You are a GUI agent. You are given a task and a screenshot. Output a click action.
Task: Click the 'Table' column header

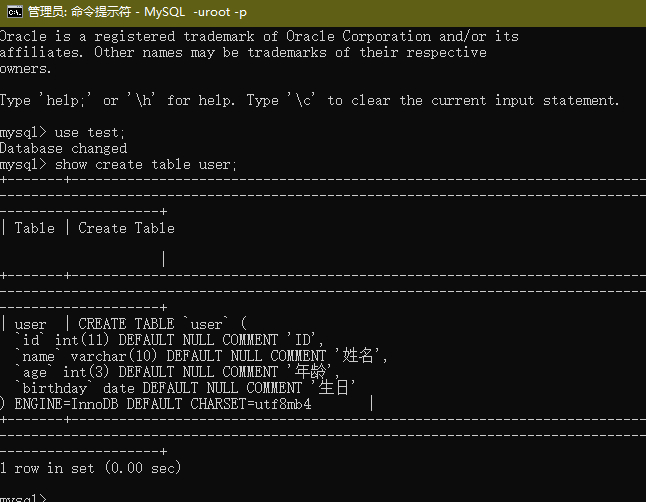pyautogui.click(x=34, y=228)
